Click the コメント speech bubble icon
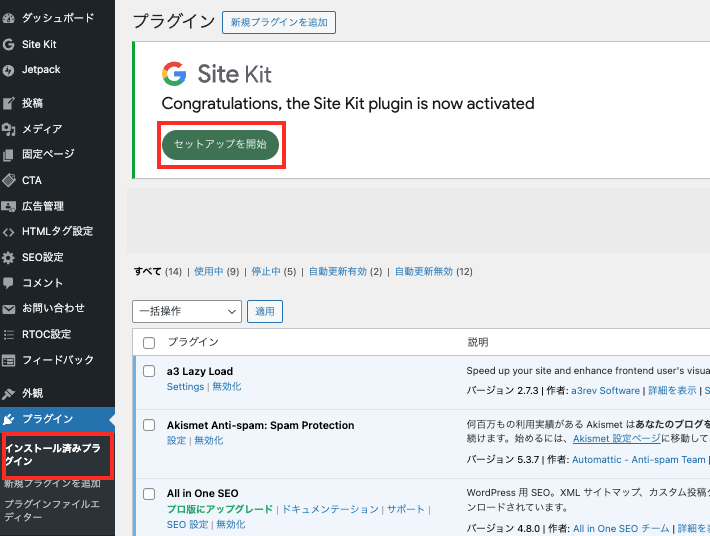The height and width of the screenshot is (536, 710). [x=8, y=283]
